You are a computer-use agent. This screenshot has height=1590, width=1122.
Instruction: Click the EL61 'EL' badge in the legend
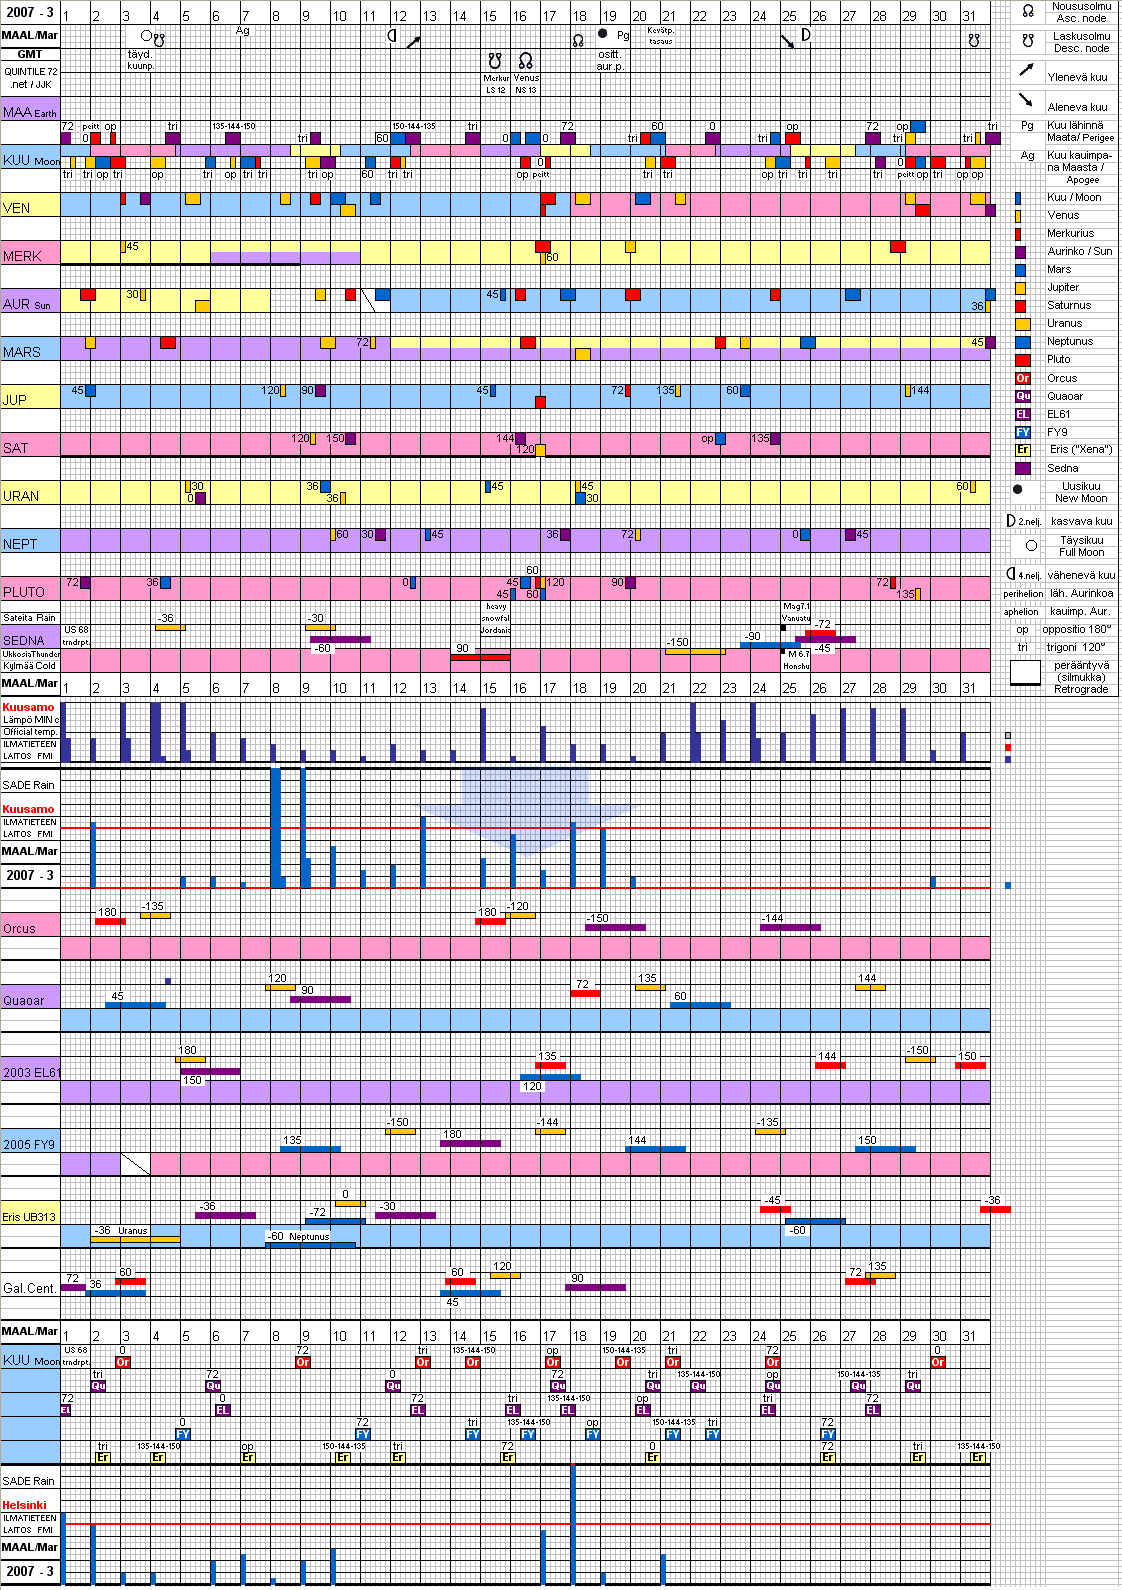point(1022,414)
